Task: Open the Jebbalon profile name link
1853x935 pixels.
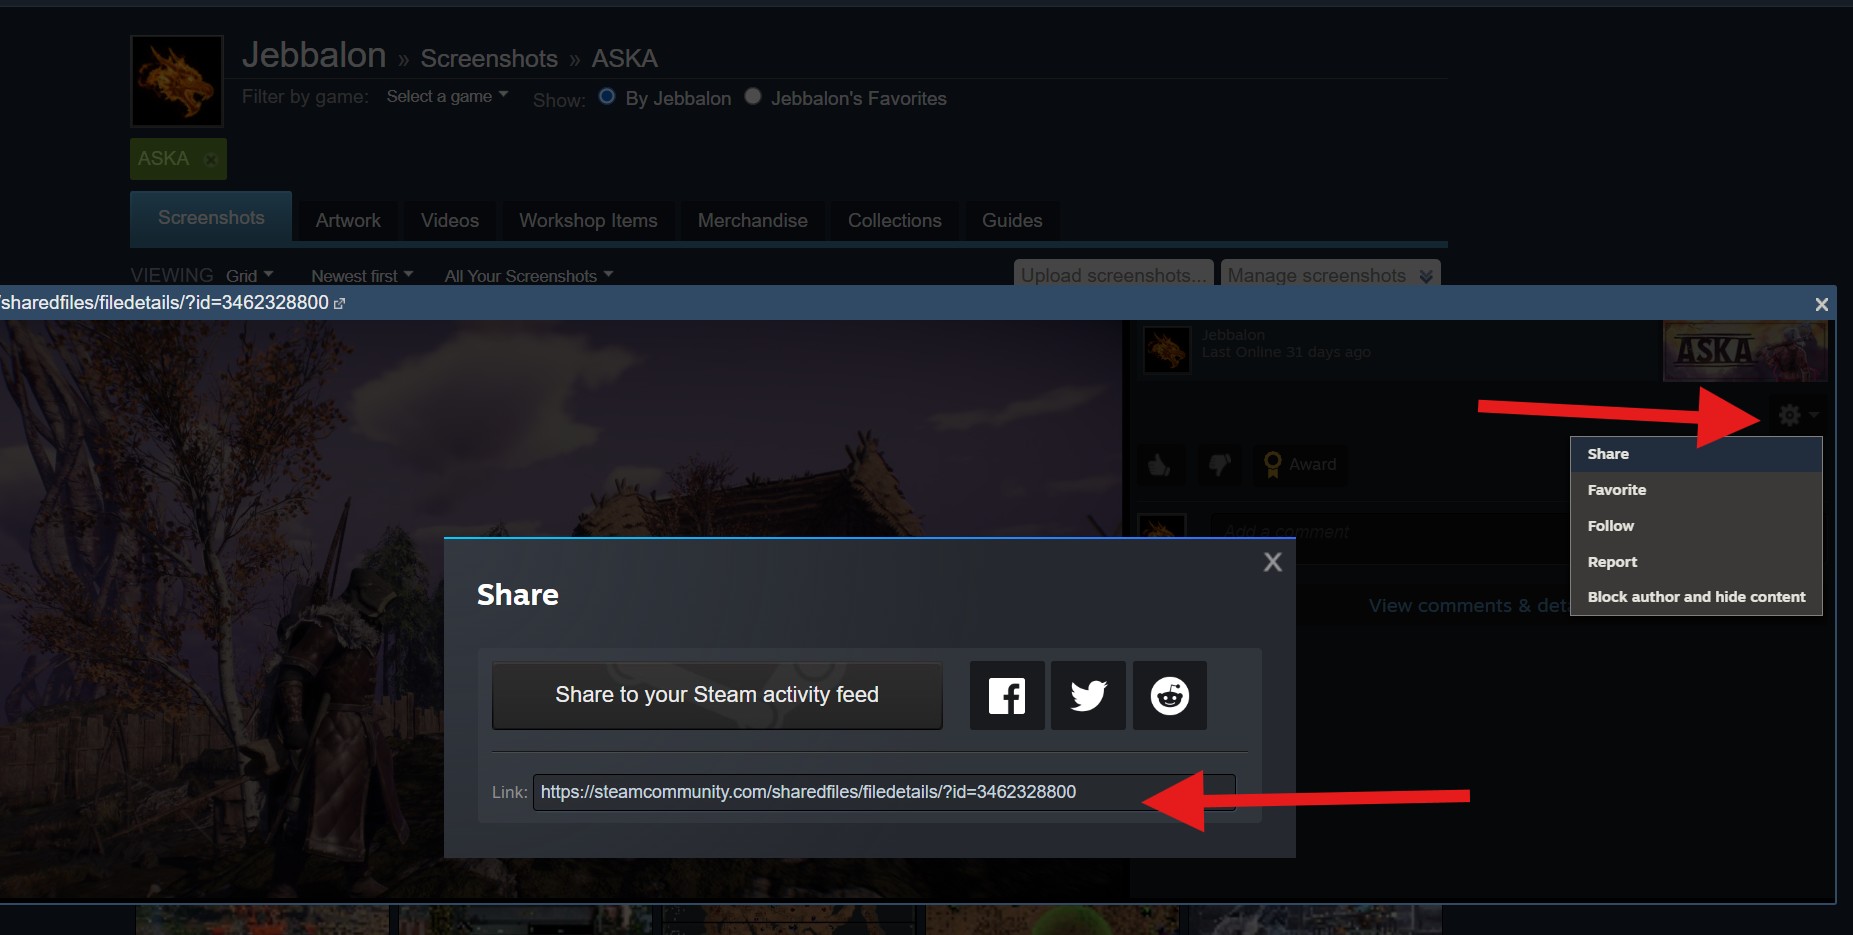Action: (x=314, y=56)
